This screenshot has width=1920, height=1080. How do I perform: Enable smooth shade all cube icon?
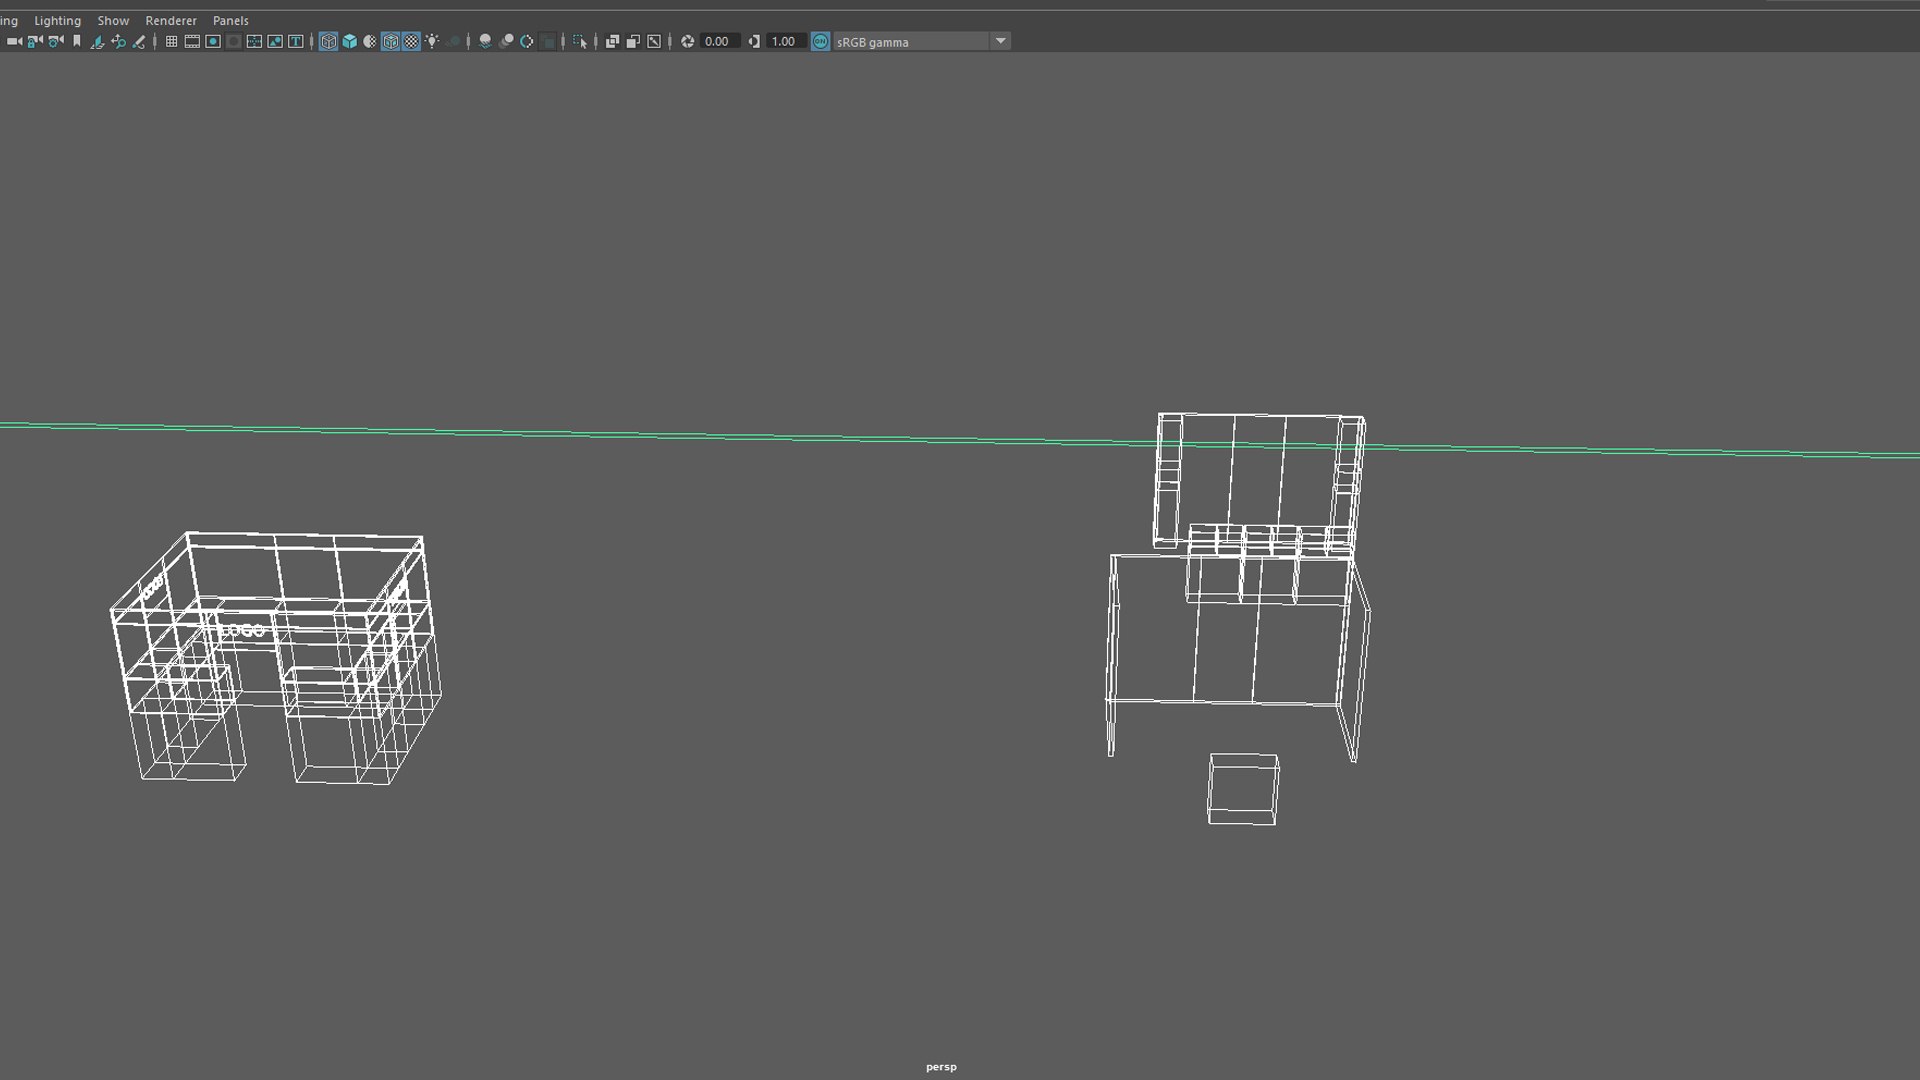click(x=349, y=41)
